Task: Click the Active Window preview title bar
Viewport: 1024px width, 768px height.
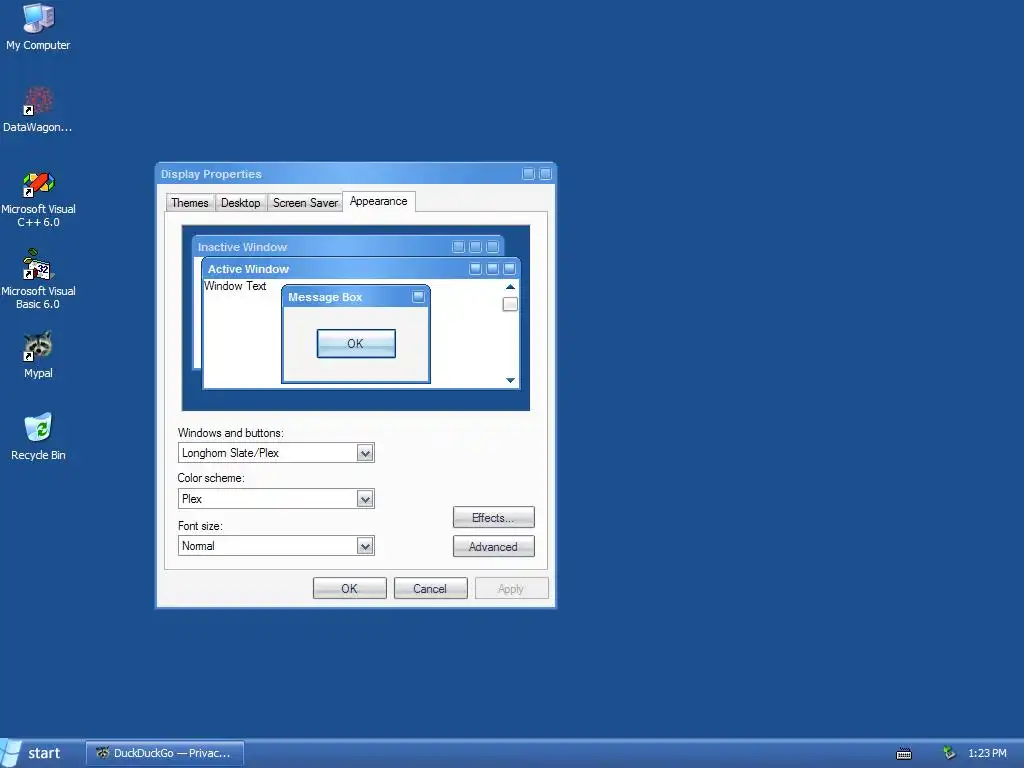Action: (x=361, y=269)
